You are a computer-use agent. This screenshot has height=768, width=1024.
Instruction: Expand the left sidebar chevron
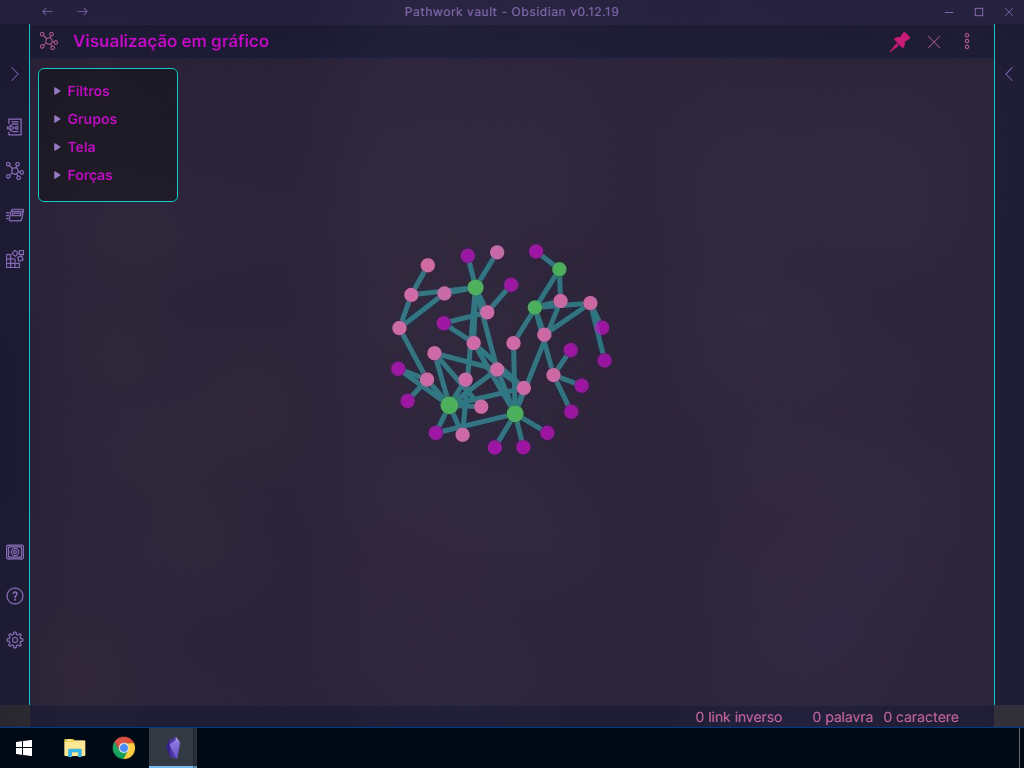coord(14,74)
